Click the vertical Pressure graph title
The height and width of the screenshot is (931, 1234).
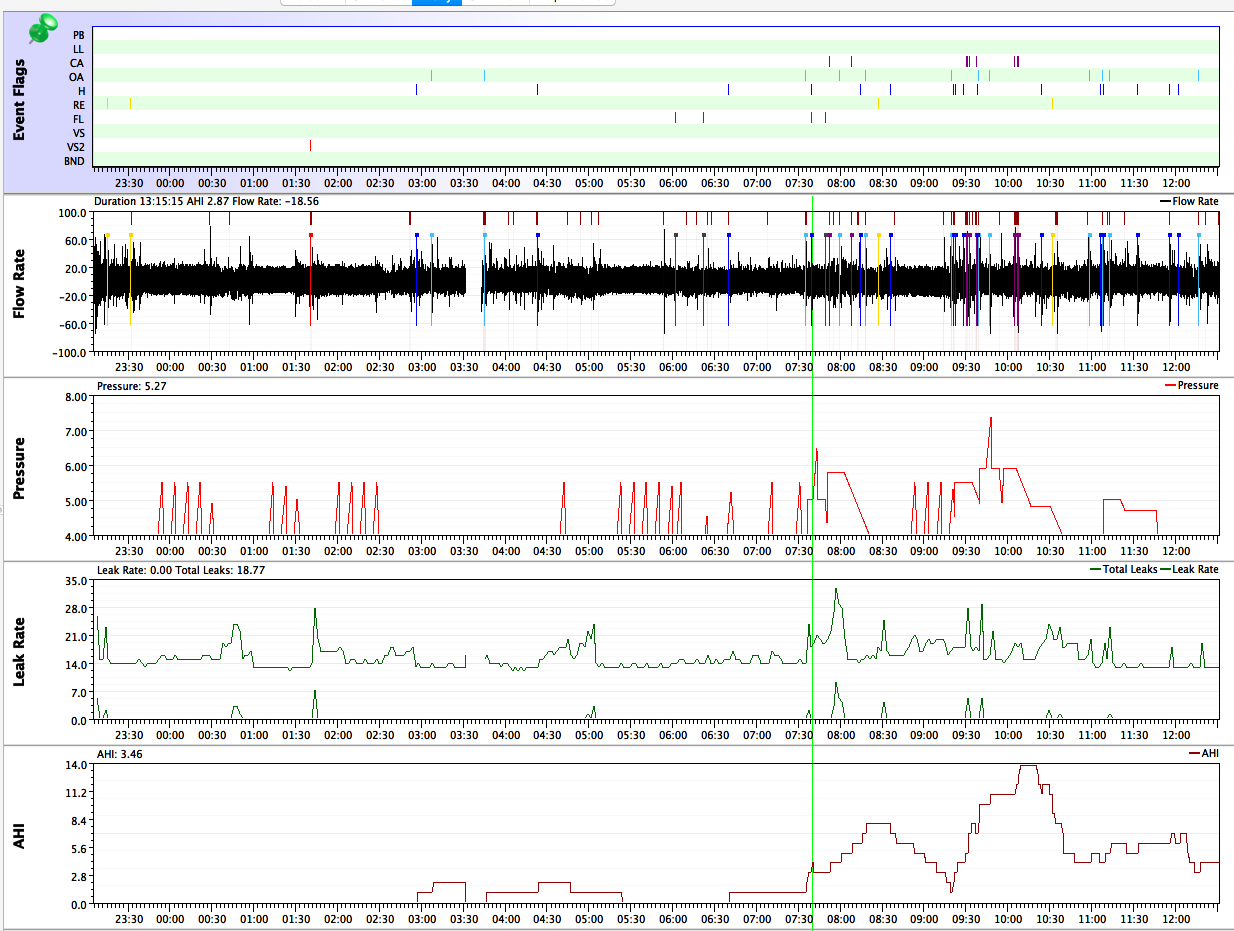coord(21,469)
